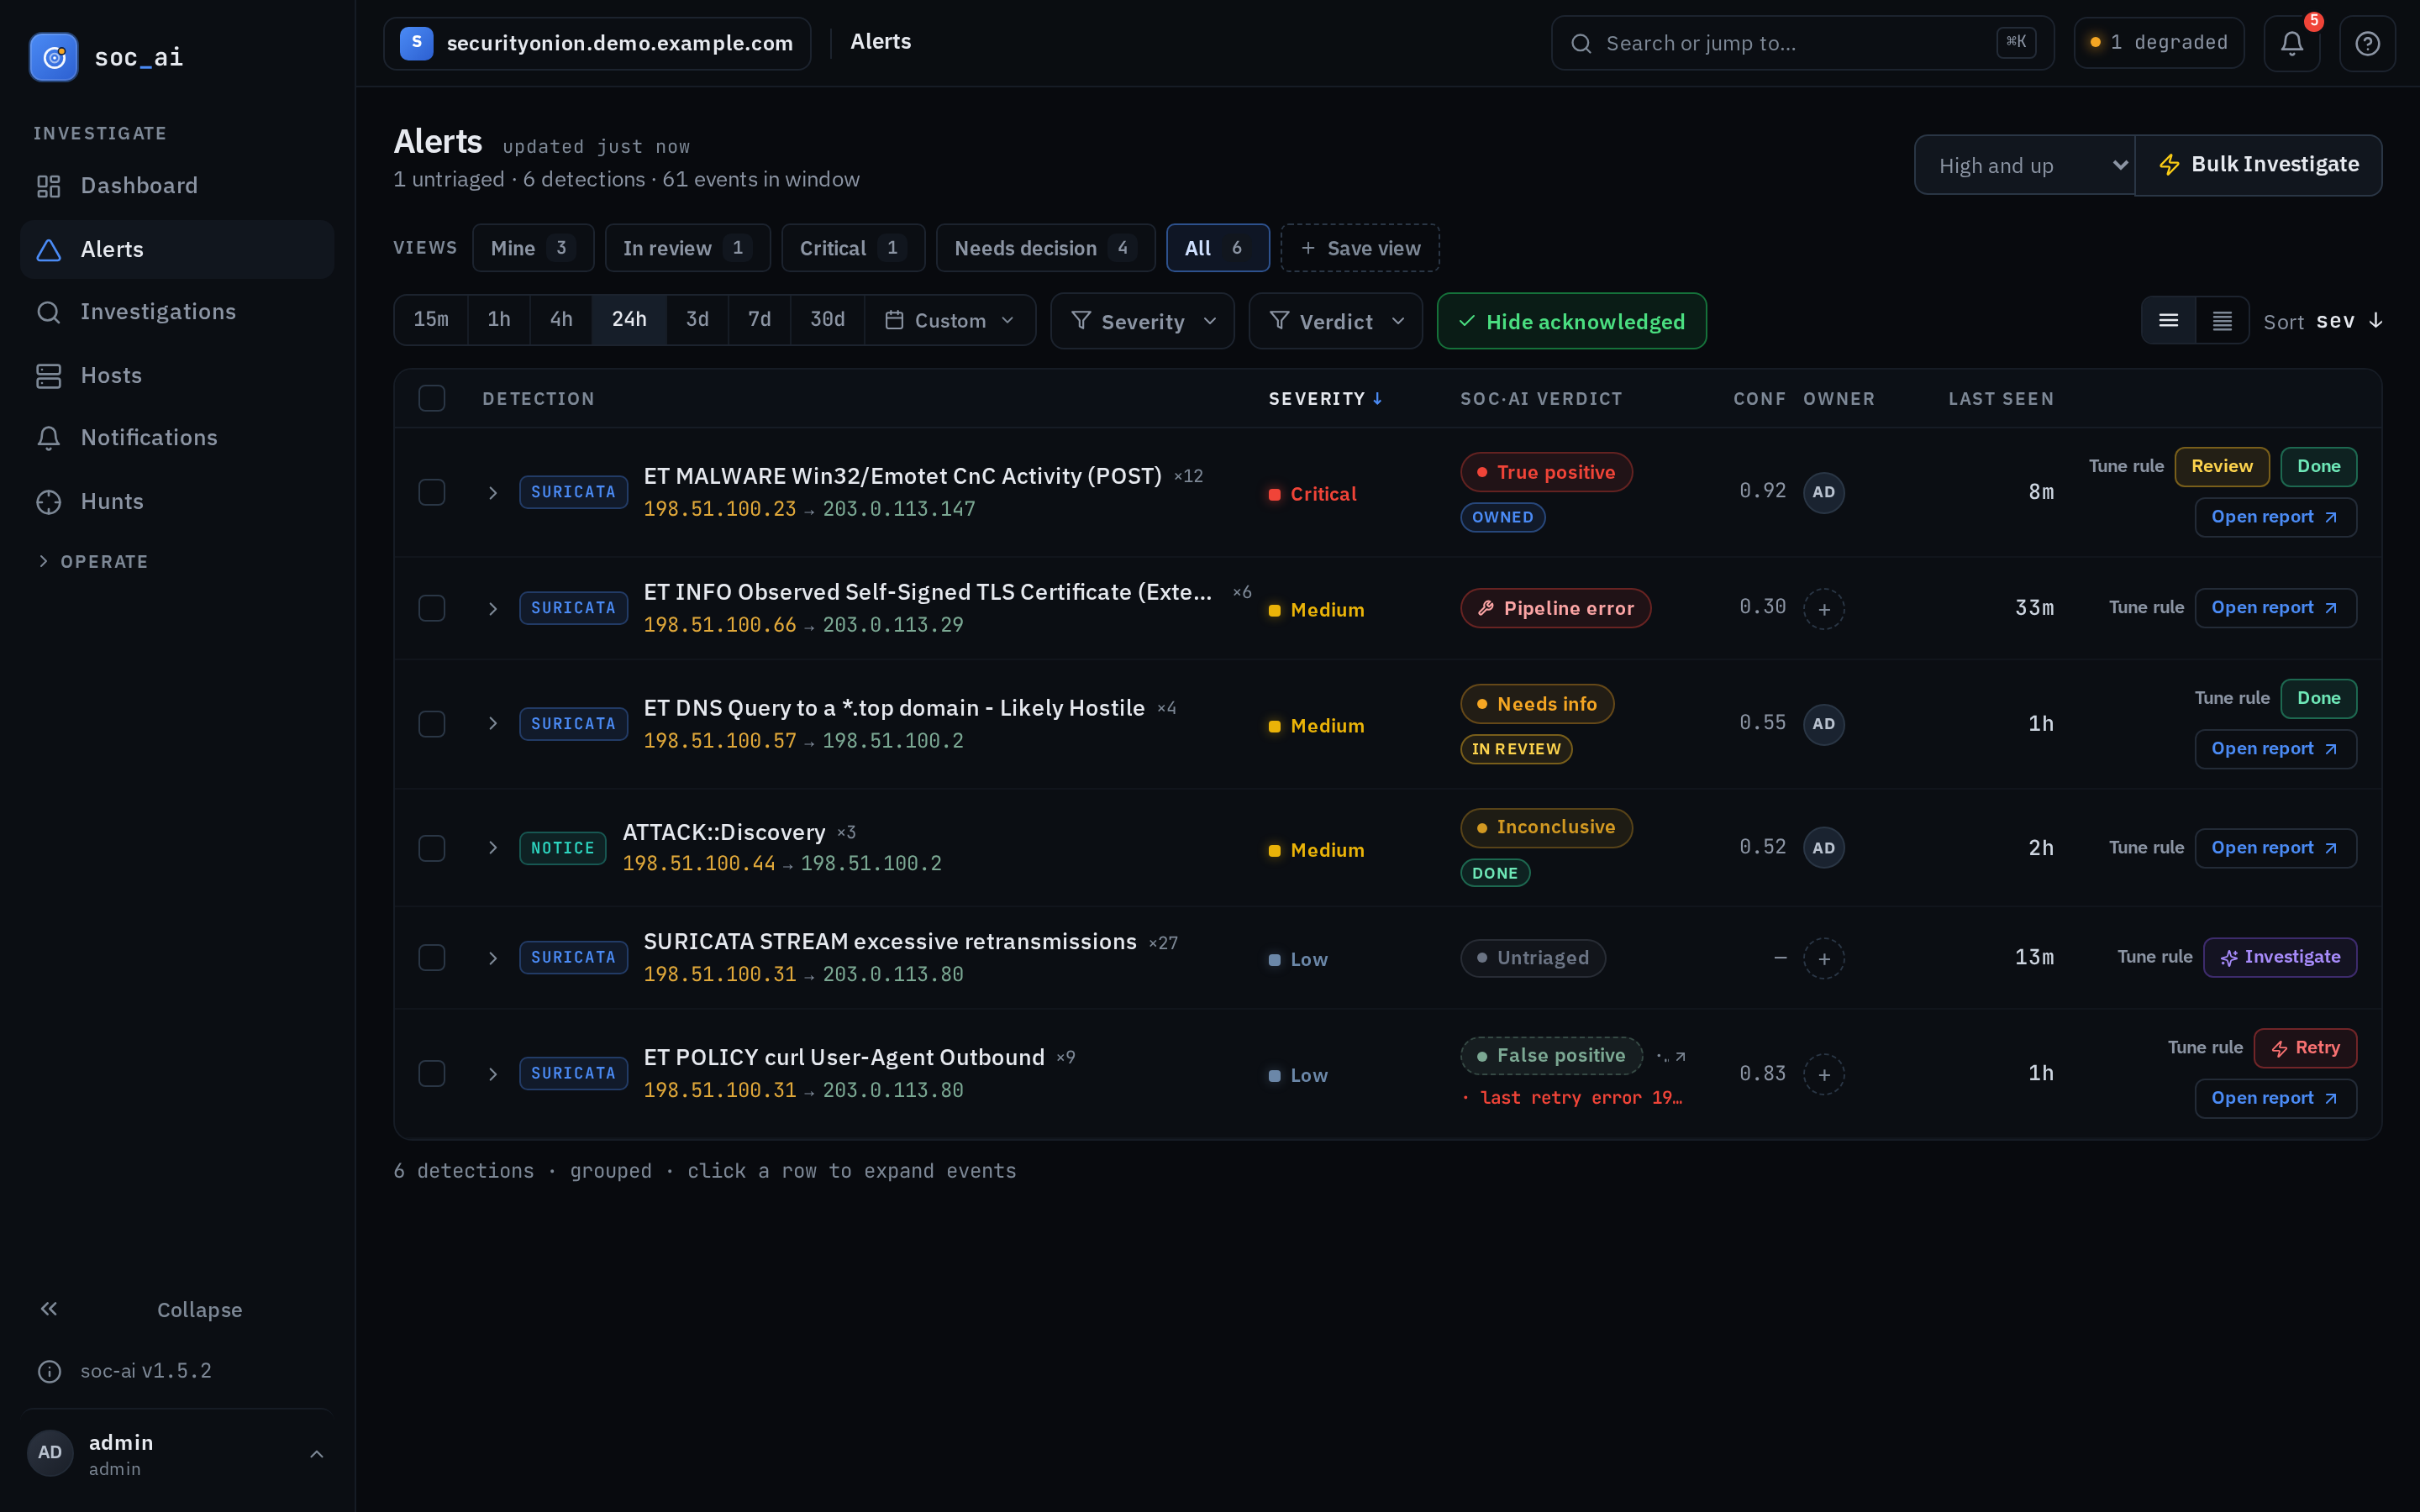Open Dashboard from the sidebar
This screenshot has height=1512, width=2420.
click(177, 186)
